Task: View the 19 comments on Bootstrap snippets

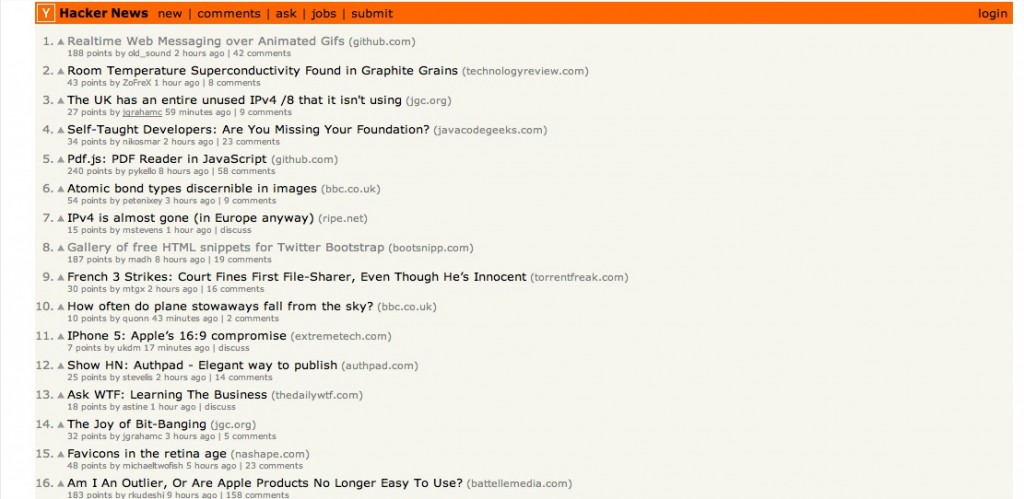Action: click(242, 260)
